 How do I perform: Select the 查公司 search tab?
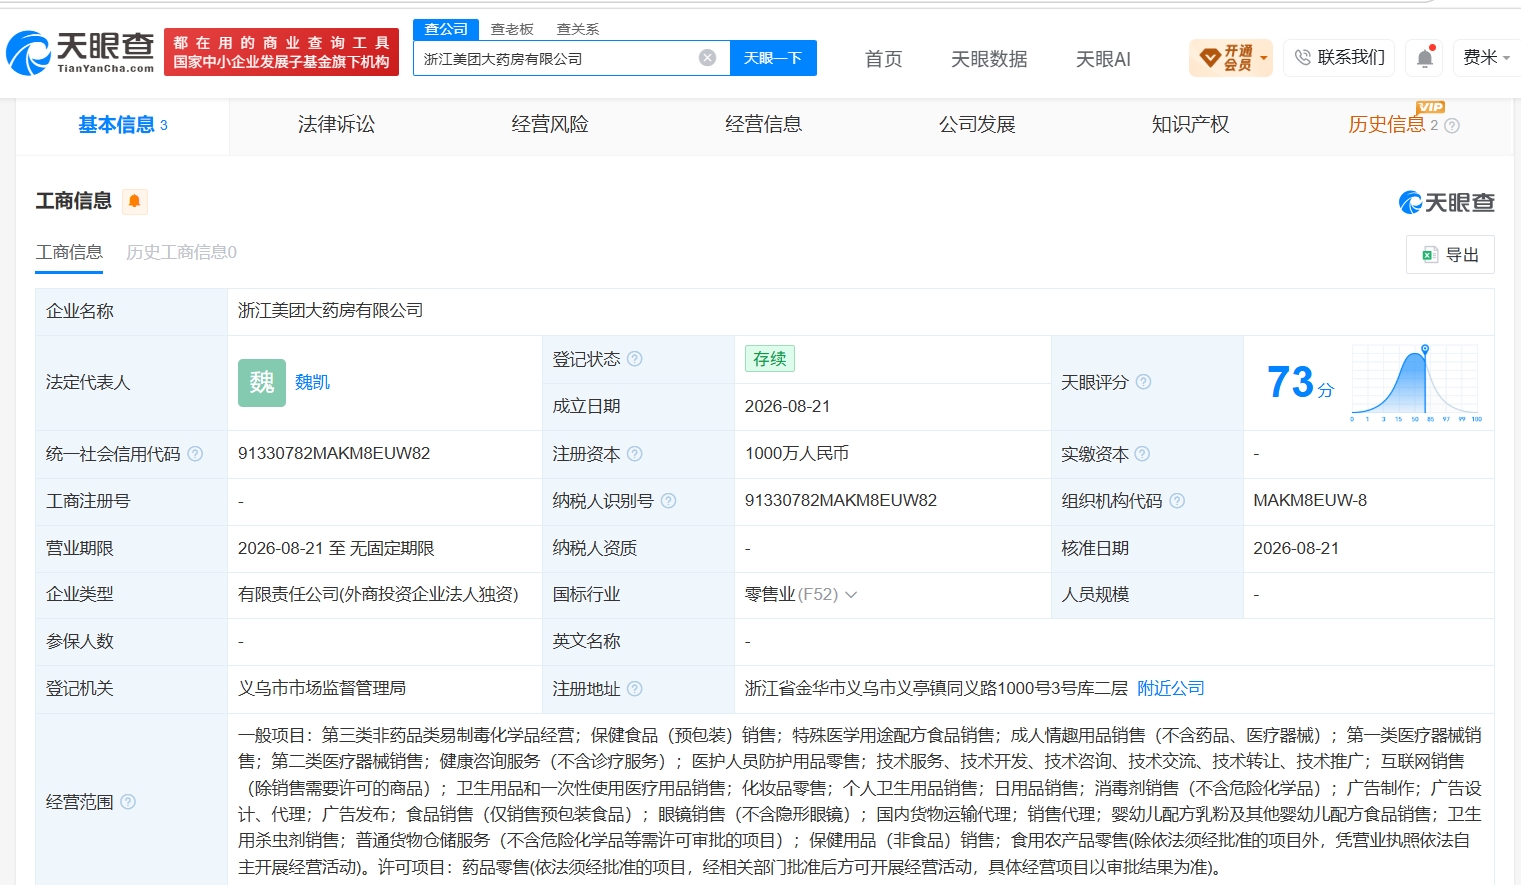coord(446,29)
